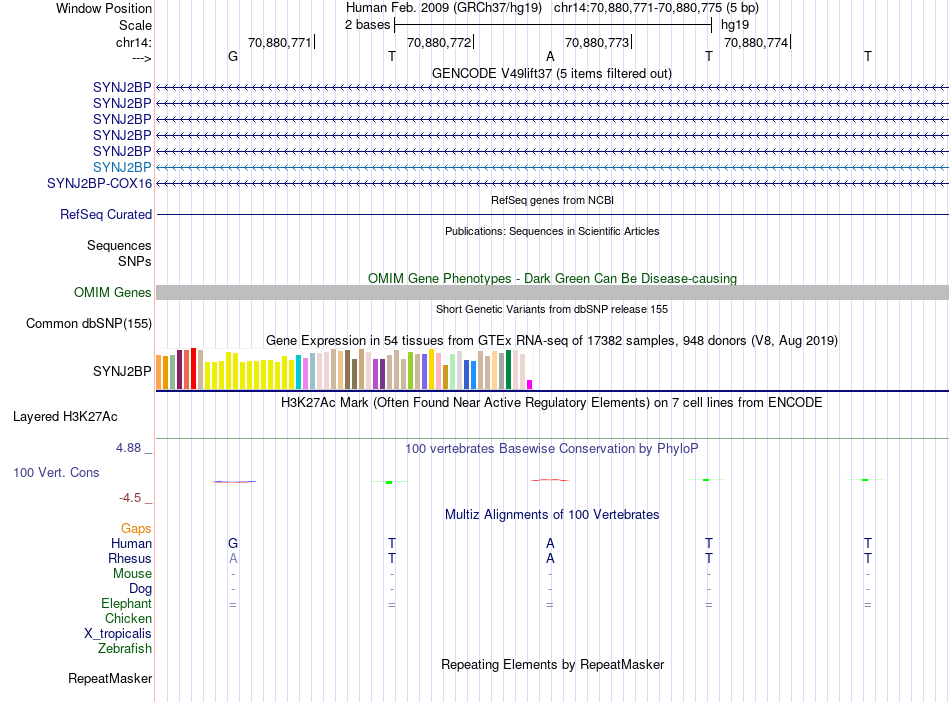
Task: Click the SYNJ2BP label beside GTEx bar chart
Action: pyautogui.click(x=122, y=371)
